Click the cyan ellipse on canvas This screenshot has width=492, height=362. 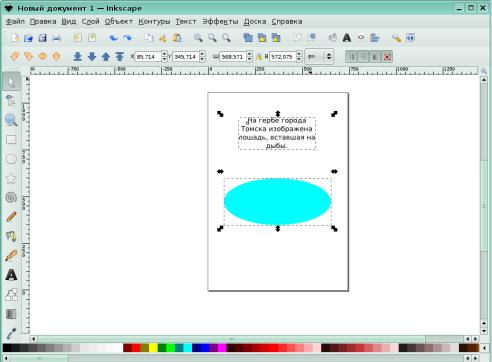click(277, 201)
